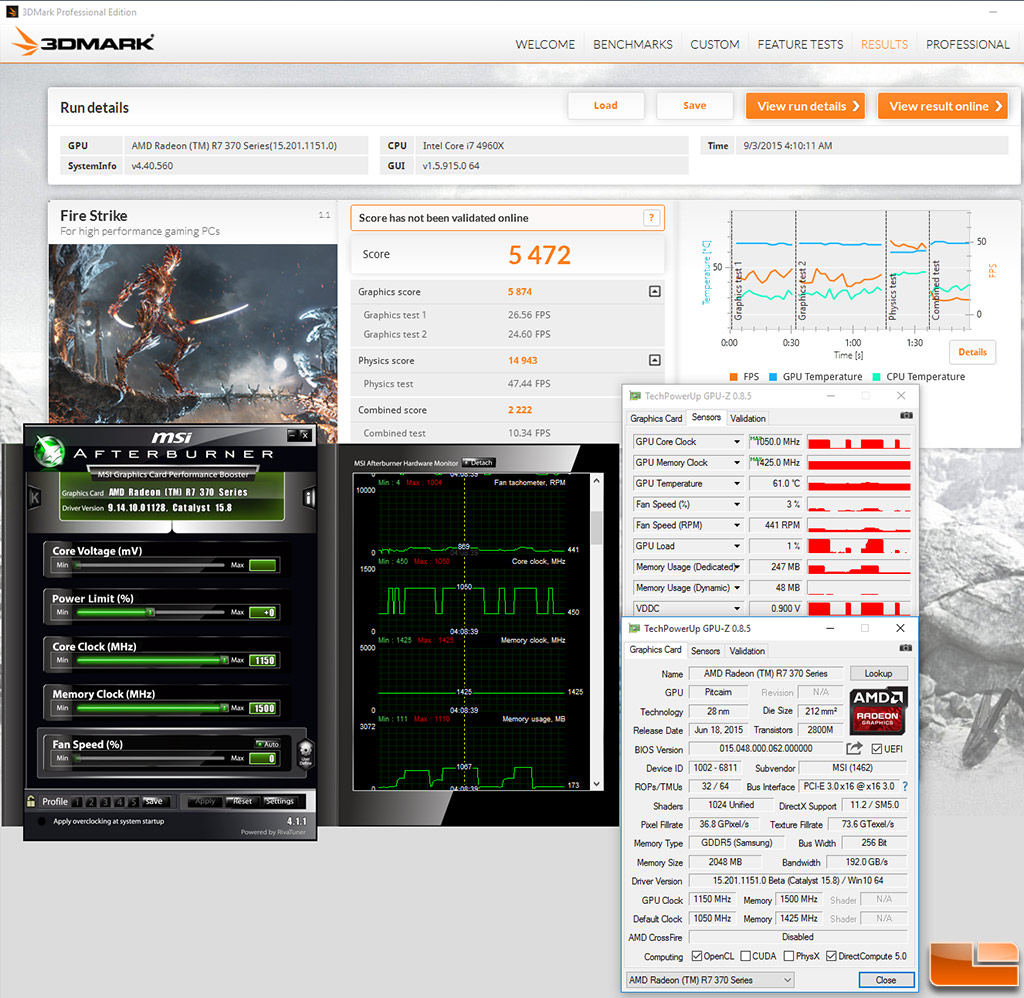
Task: Open Fan Speed (RPM) sensor dropdown
Action: click(x=737, y=525)
